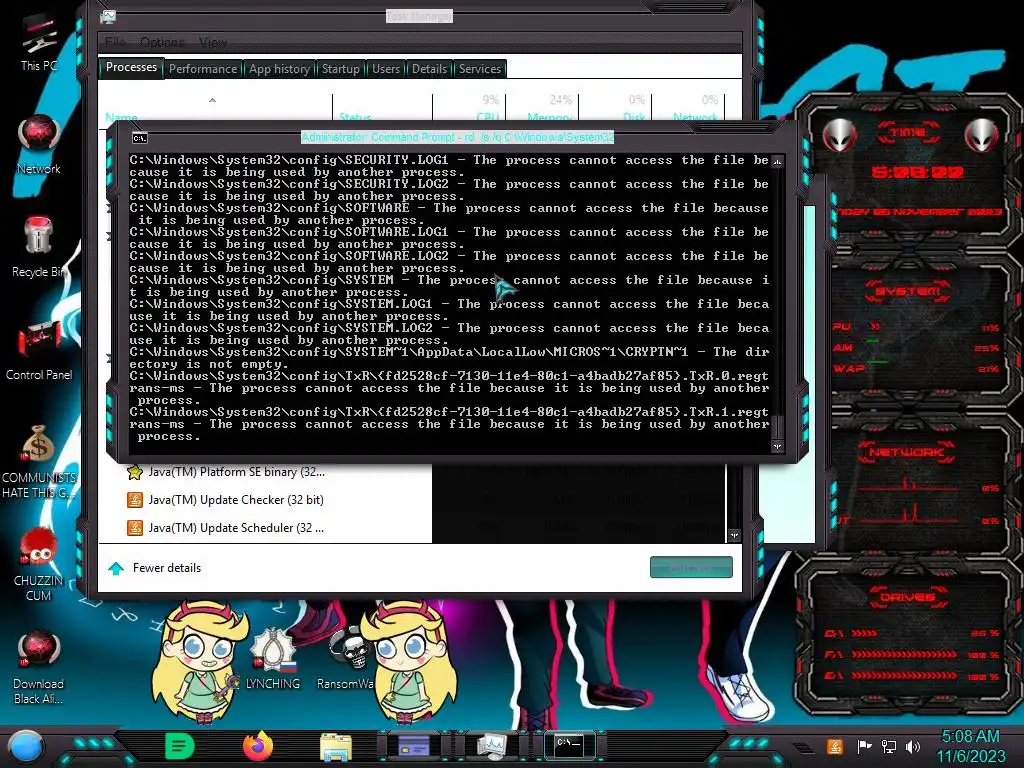
Task: Click the dimmed End task button
Action: point(691,568)
